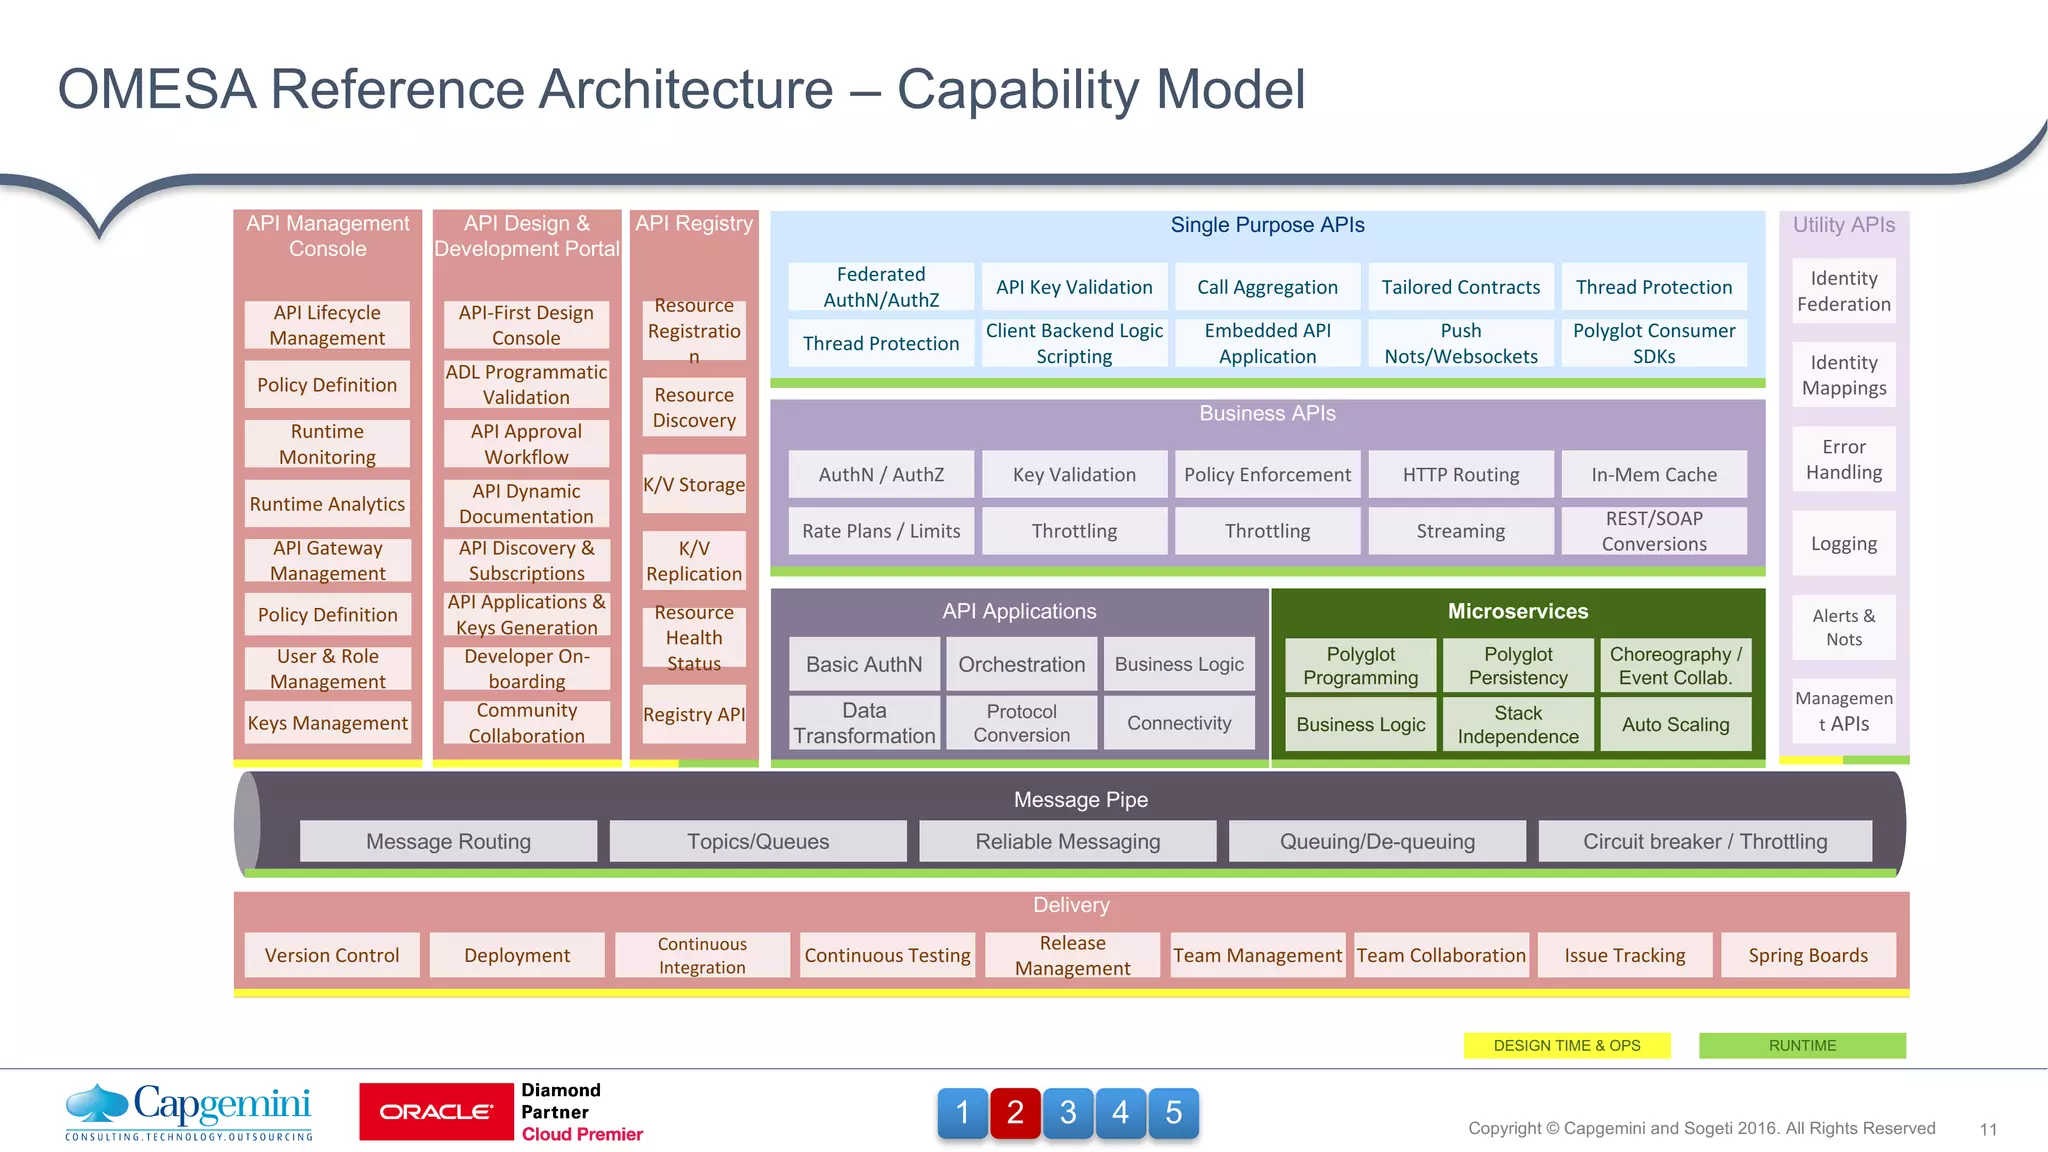The height and width of the screenshot is (1152, 2048).
Task: Click the Capgemini logo
Action: [189, 1112]
